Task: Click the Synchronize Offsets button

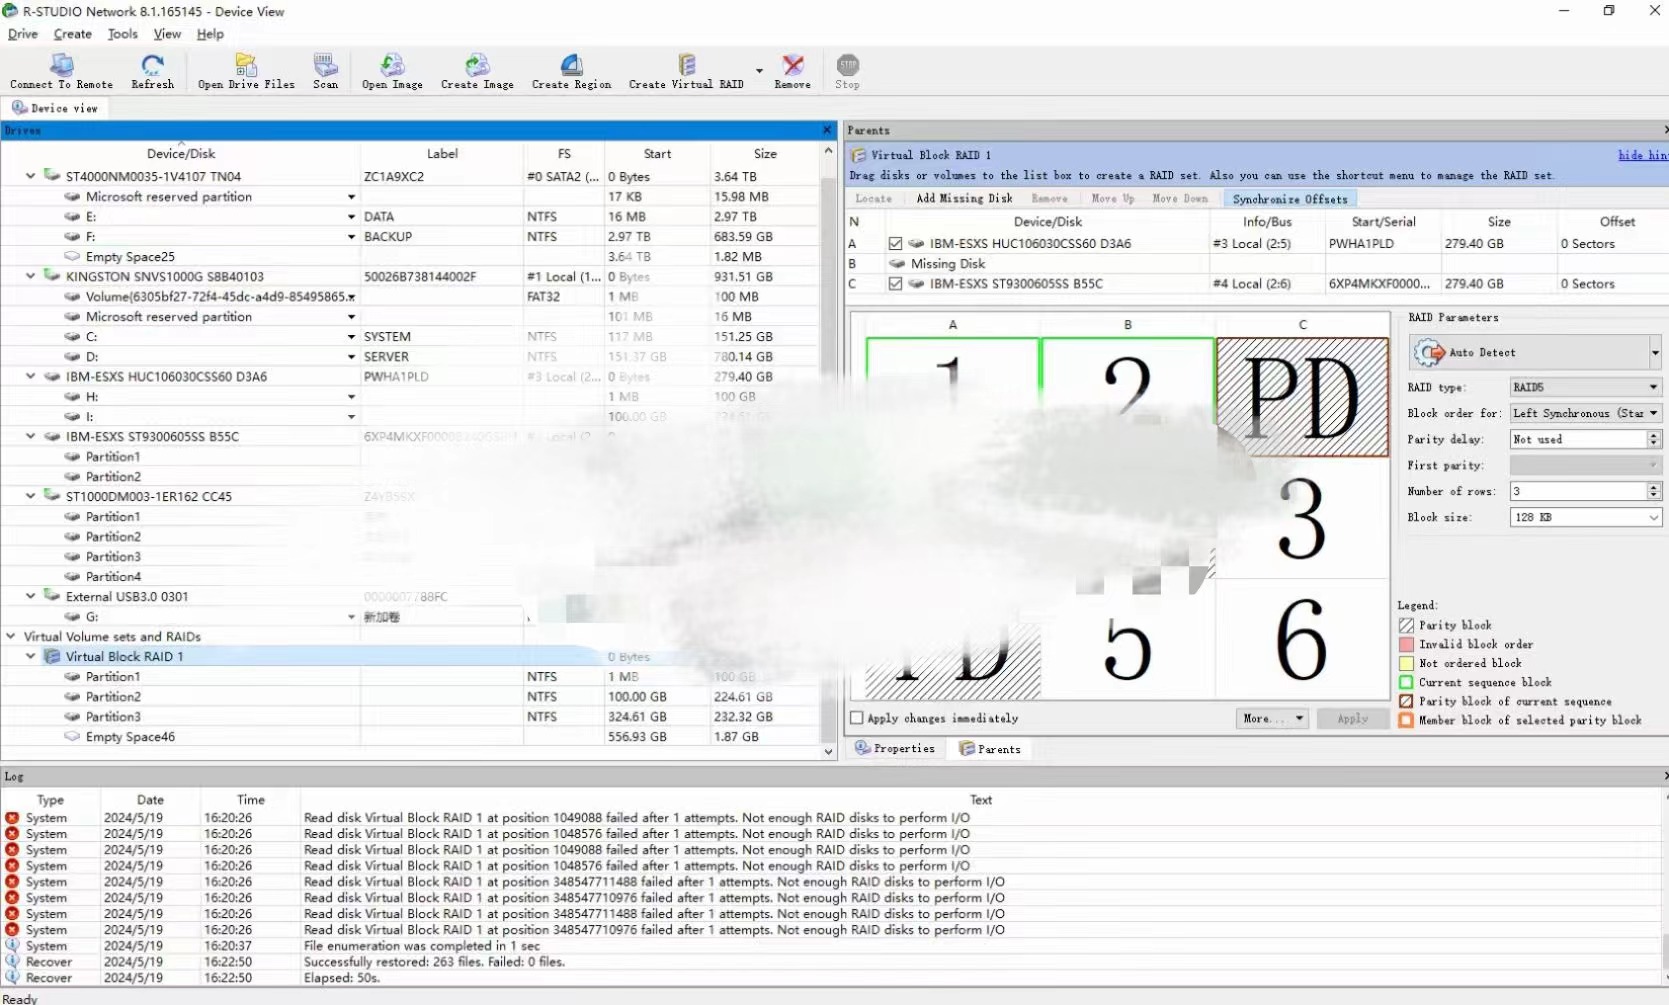Action: (x=1289, y=199)
